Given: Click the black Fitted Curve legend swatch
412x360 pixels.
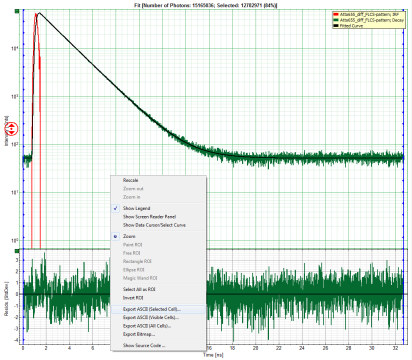Looking at the screenshot, I should coord(336,26).
